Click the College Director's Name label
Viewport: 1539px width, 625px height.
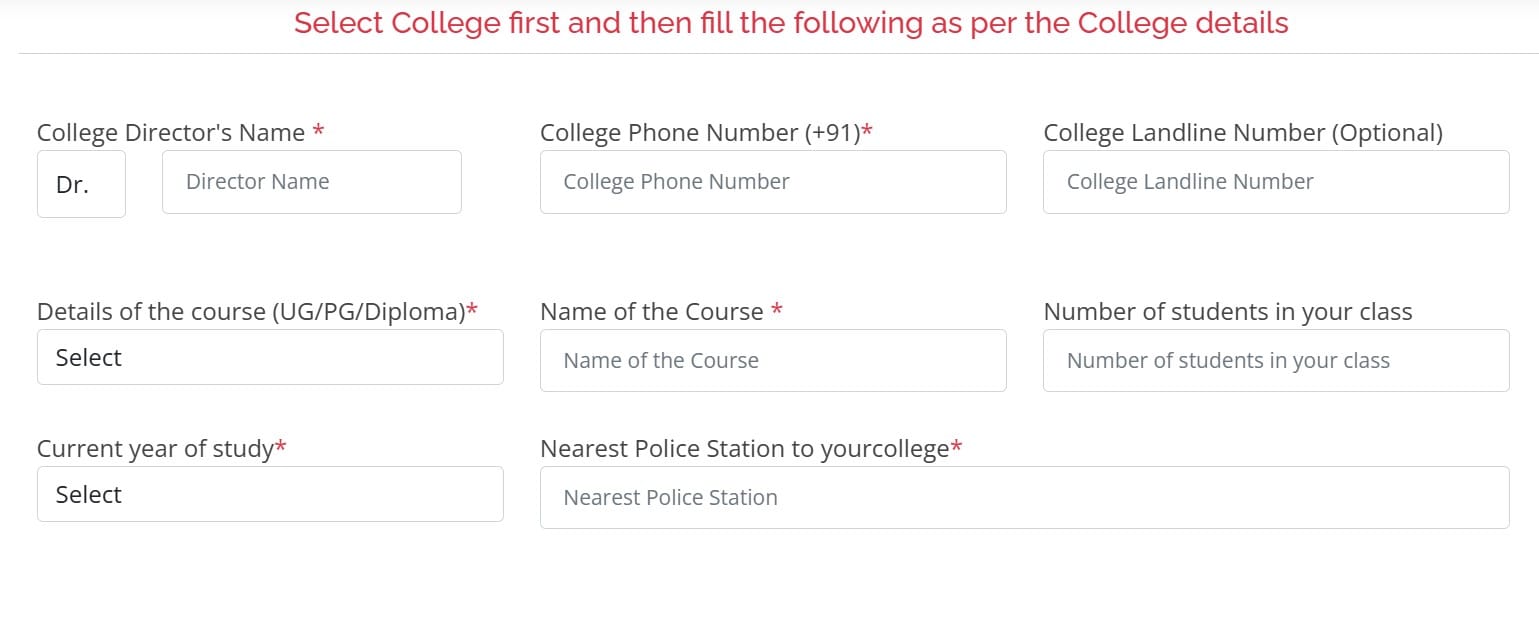click(171, 132)
